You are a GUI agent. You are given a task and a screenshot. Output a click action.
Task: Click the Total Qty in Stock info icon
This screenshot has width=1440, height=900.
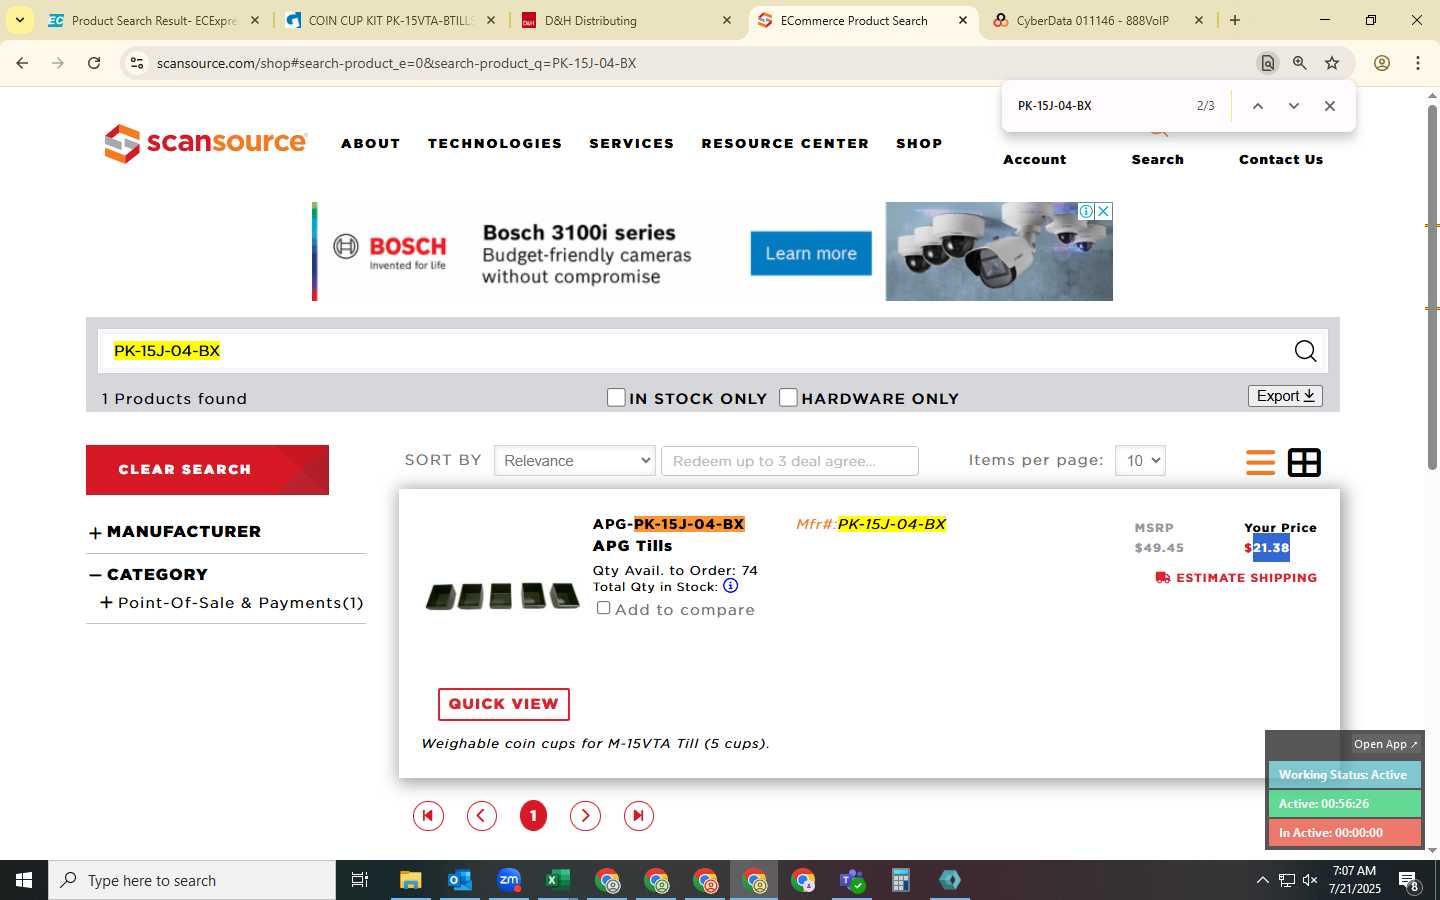click(x=730, y=586)
